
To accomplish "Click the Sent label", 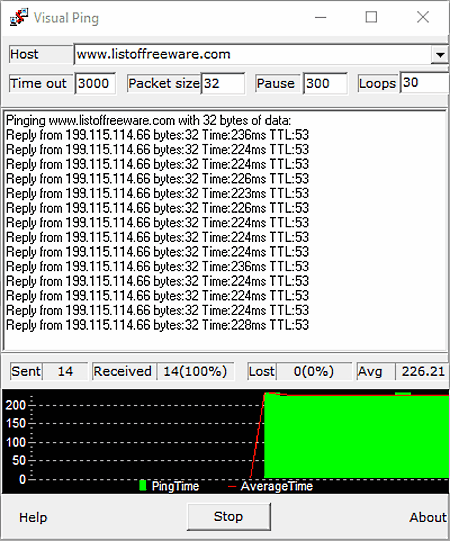I will 26,371.
